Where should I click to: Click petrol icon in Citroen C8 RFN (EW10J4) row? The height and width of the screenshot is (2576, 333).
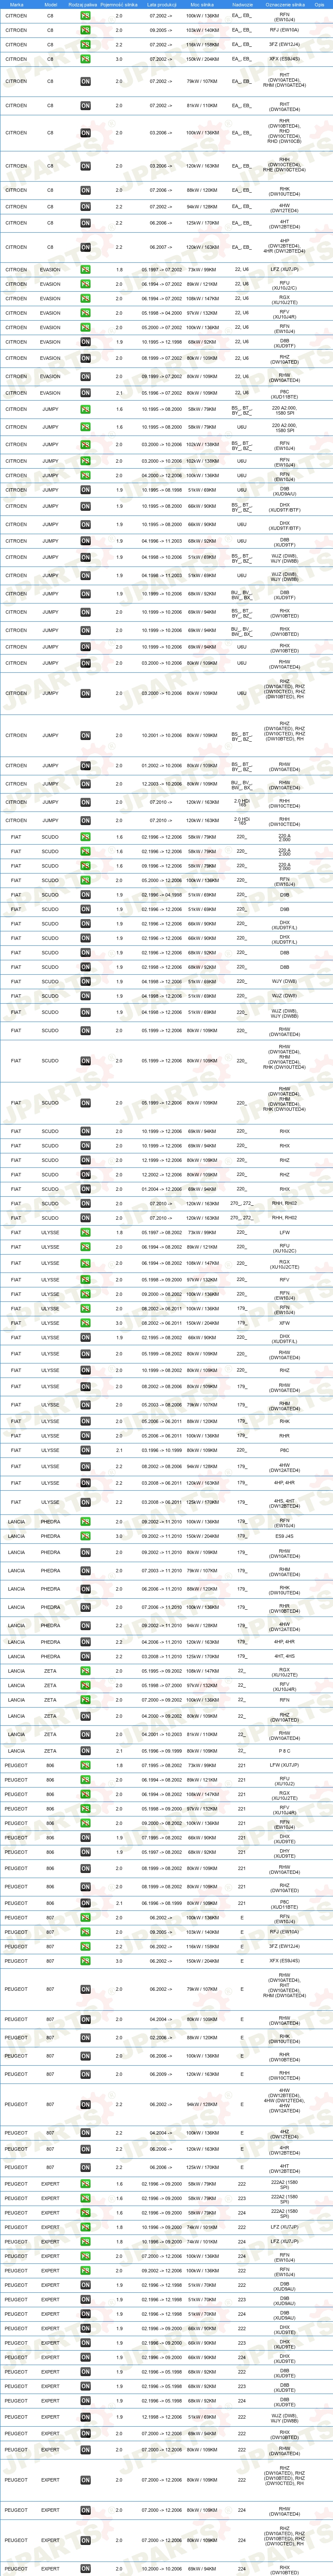point(85,16)
